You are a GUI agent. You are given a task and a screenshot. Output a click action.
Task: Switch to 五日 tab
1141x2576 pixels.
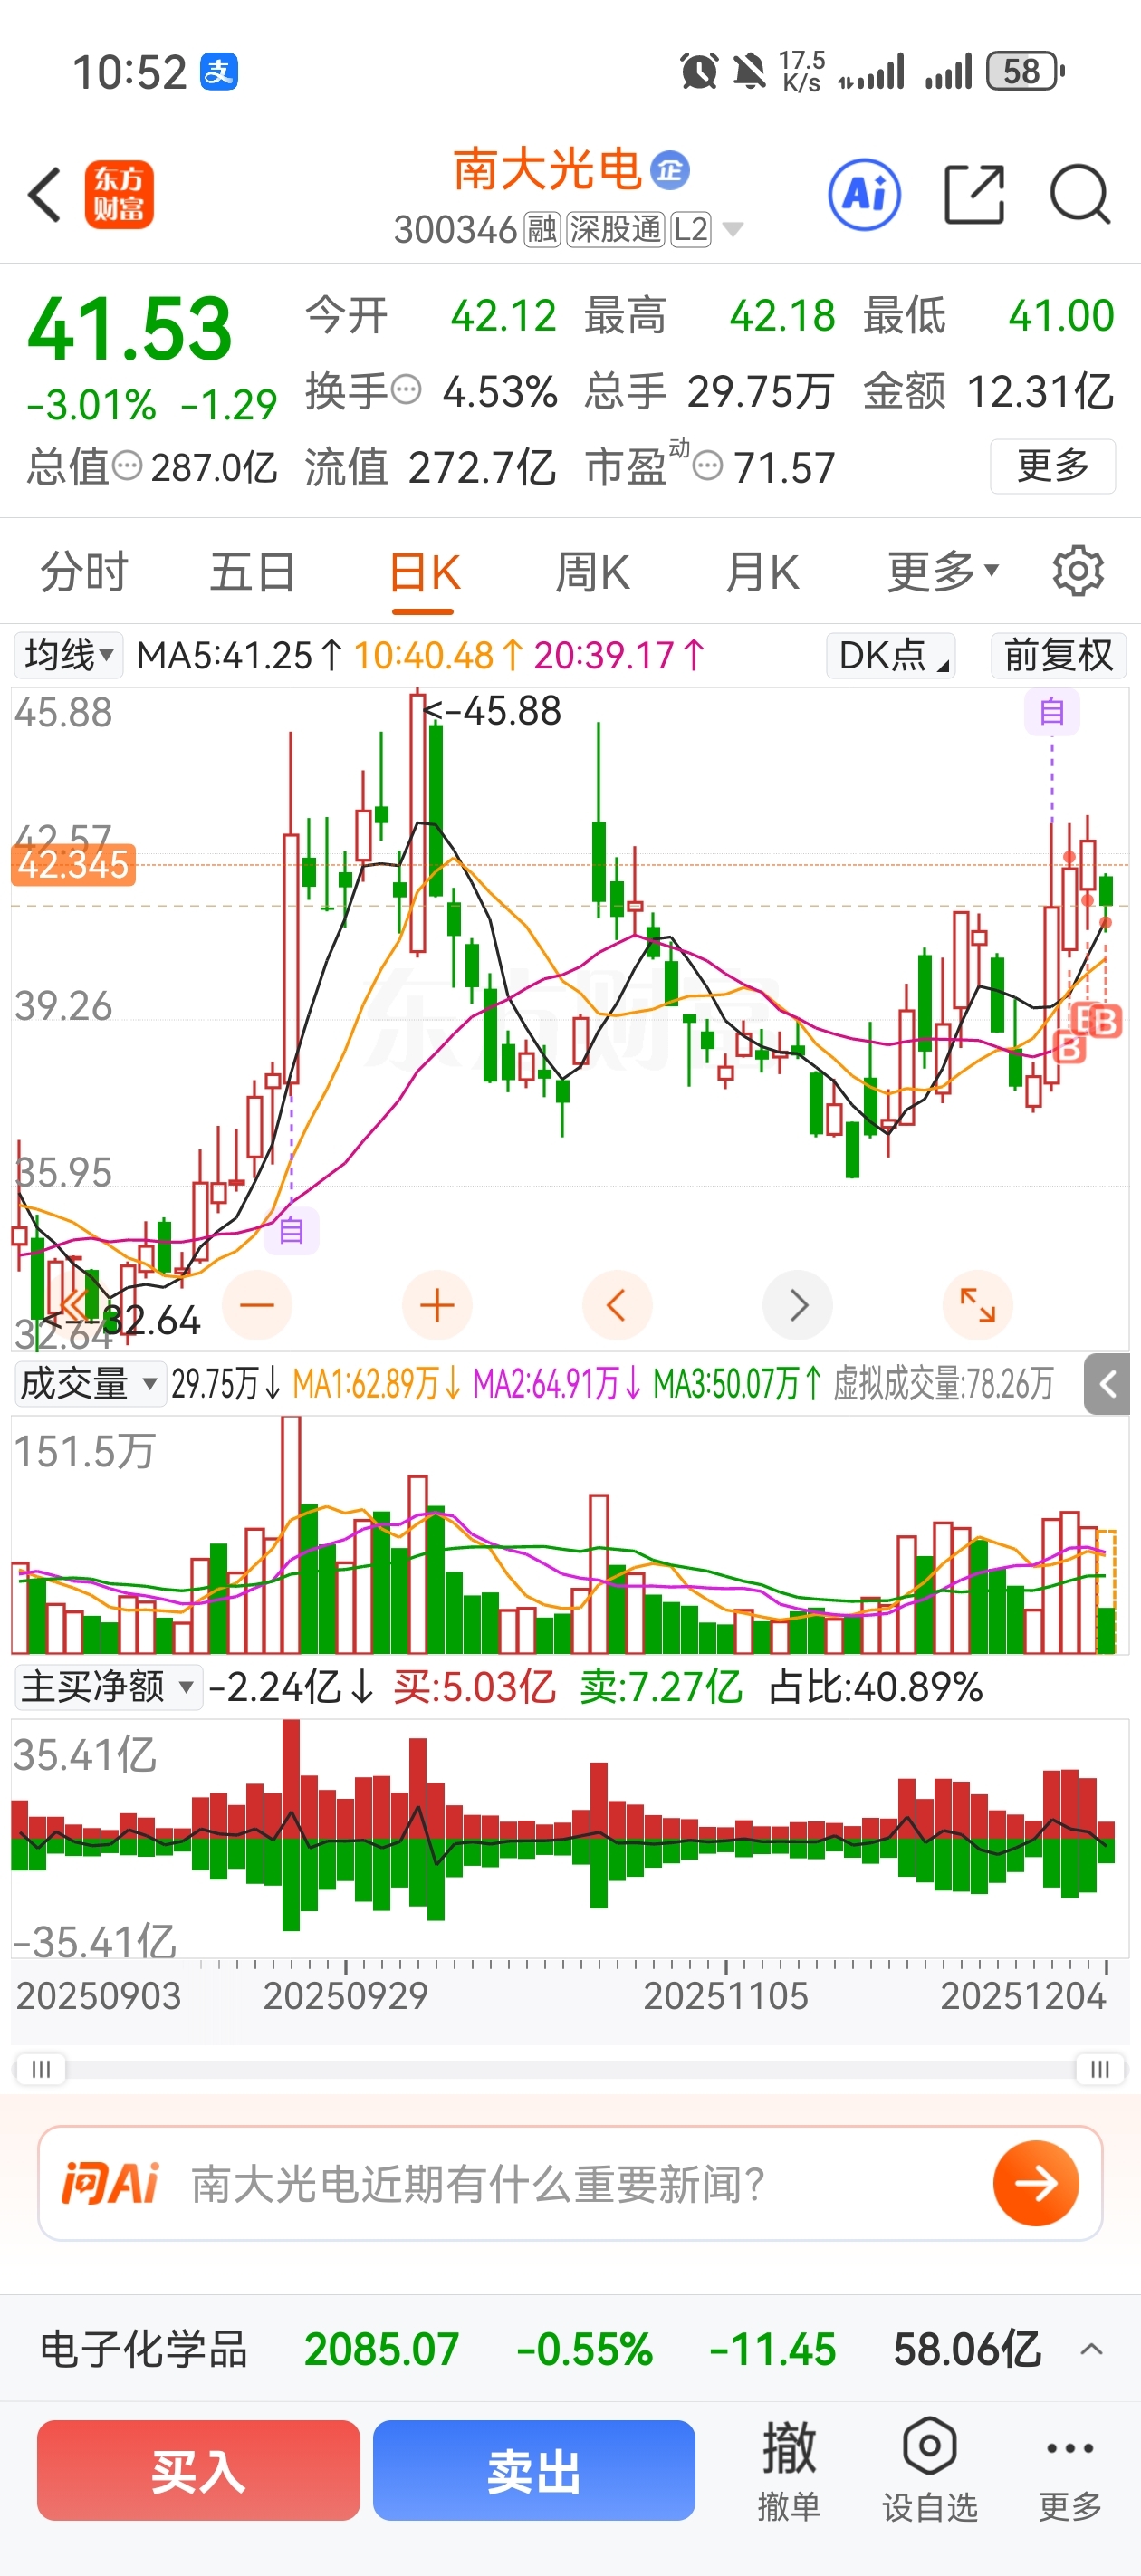click(252, 571)
